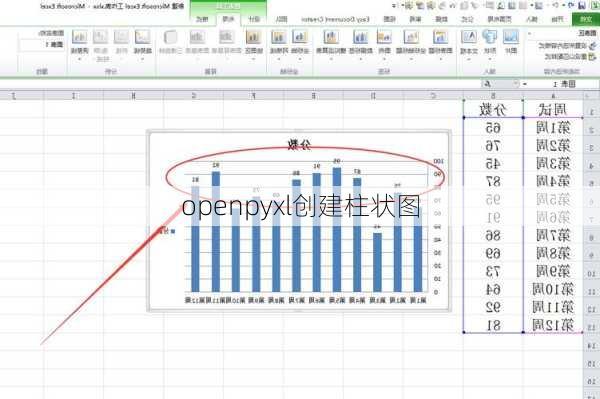600x399 pixels.
Task: Open the 图表区 chart element selector
Action: pyautogui.click(x=562, y=34)
